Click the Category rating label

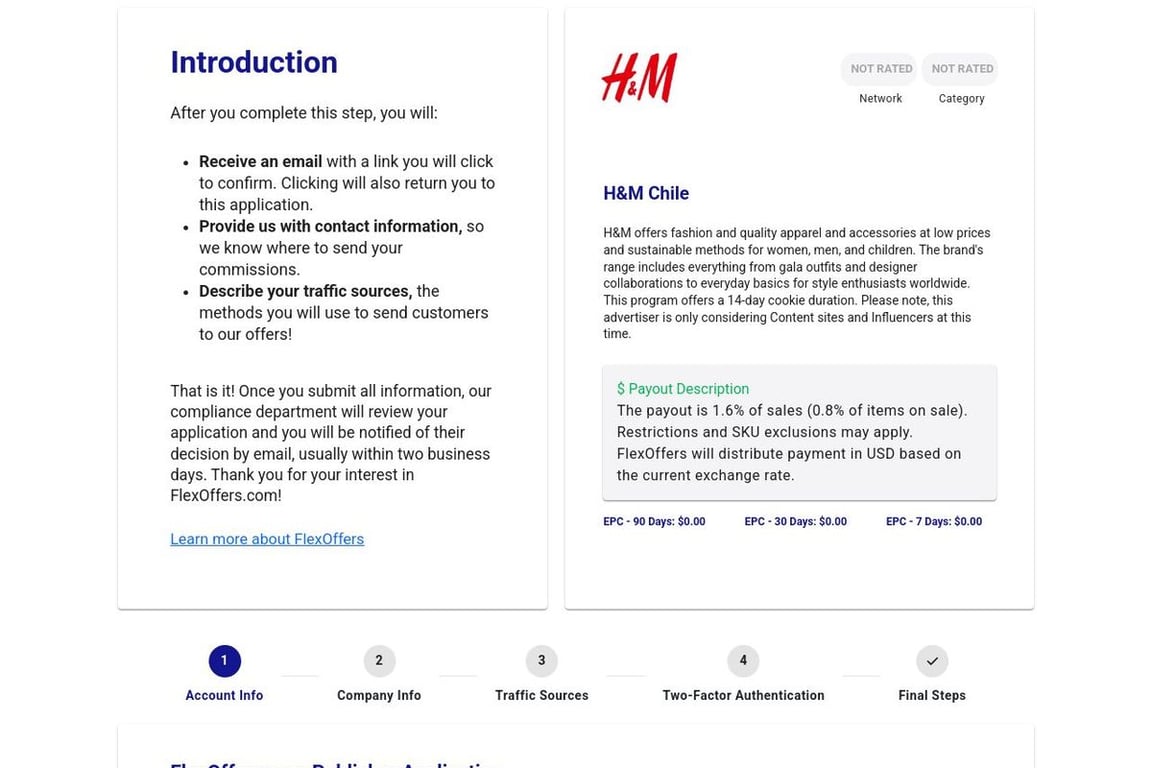click(x=961, y=98)
